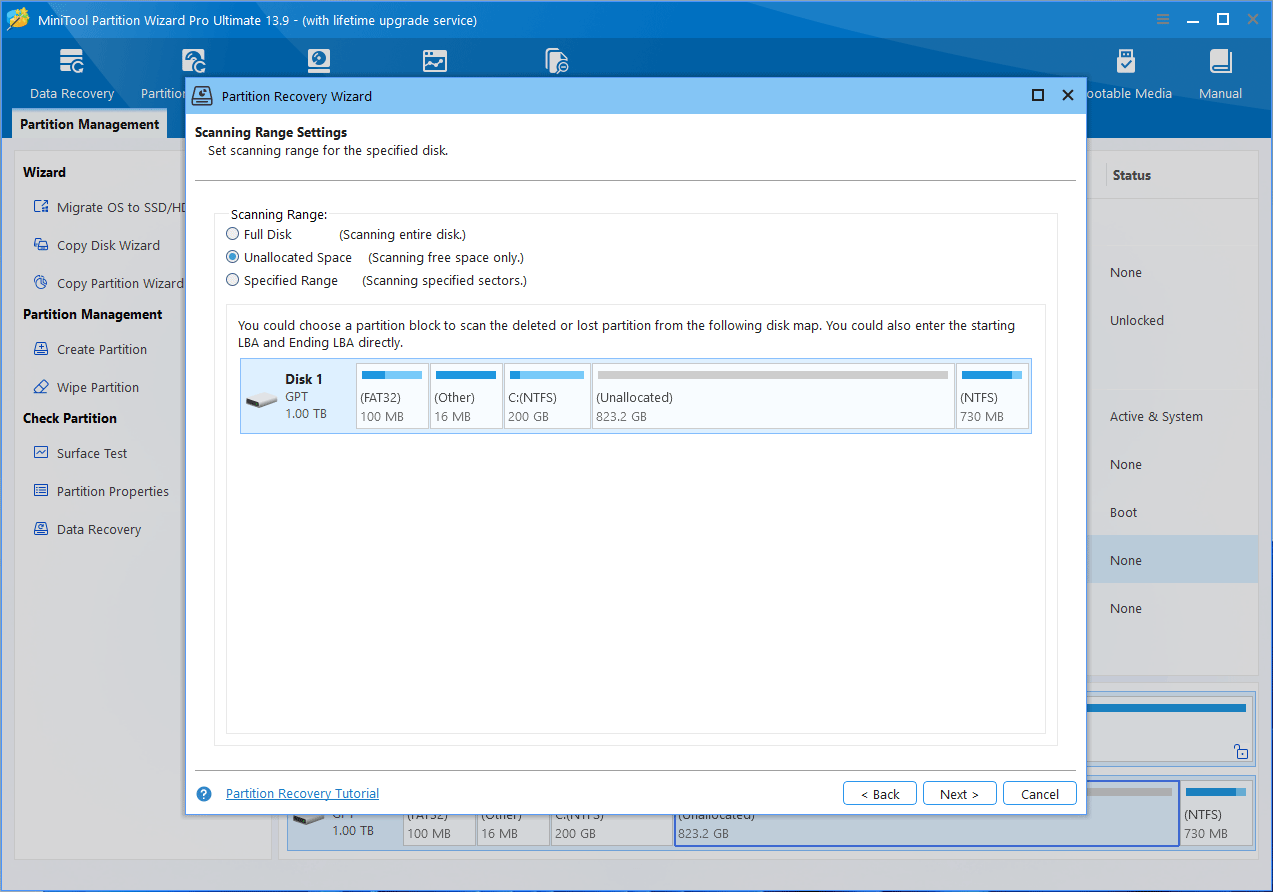The height and width of the screenshot is (892, 1273).
Task: Click the unlocked padlock icon in disk map
Action: (1240, 751)
